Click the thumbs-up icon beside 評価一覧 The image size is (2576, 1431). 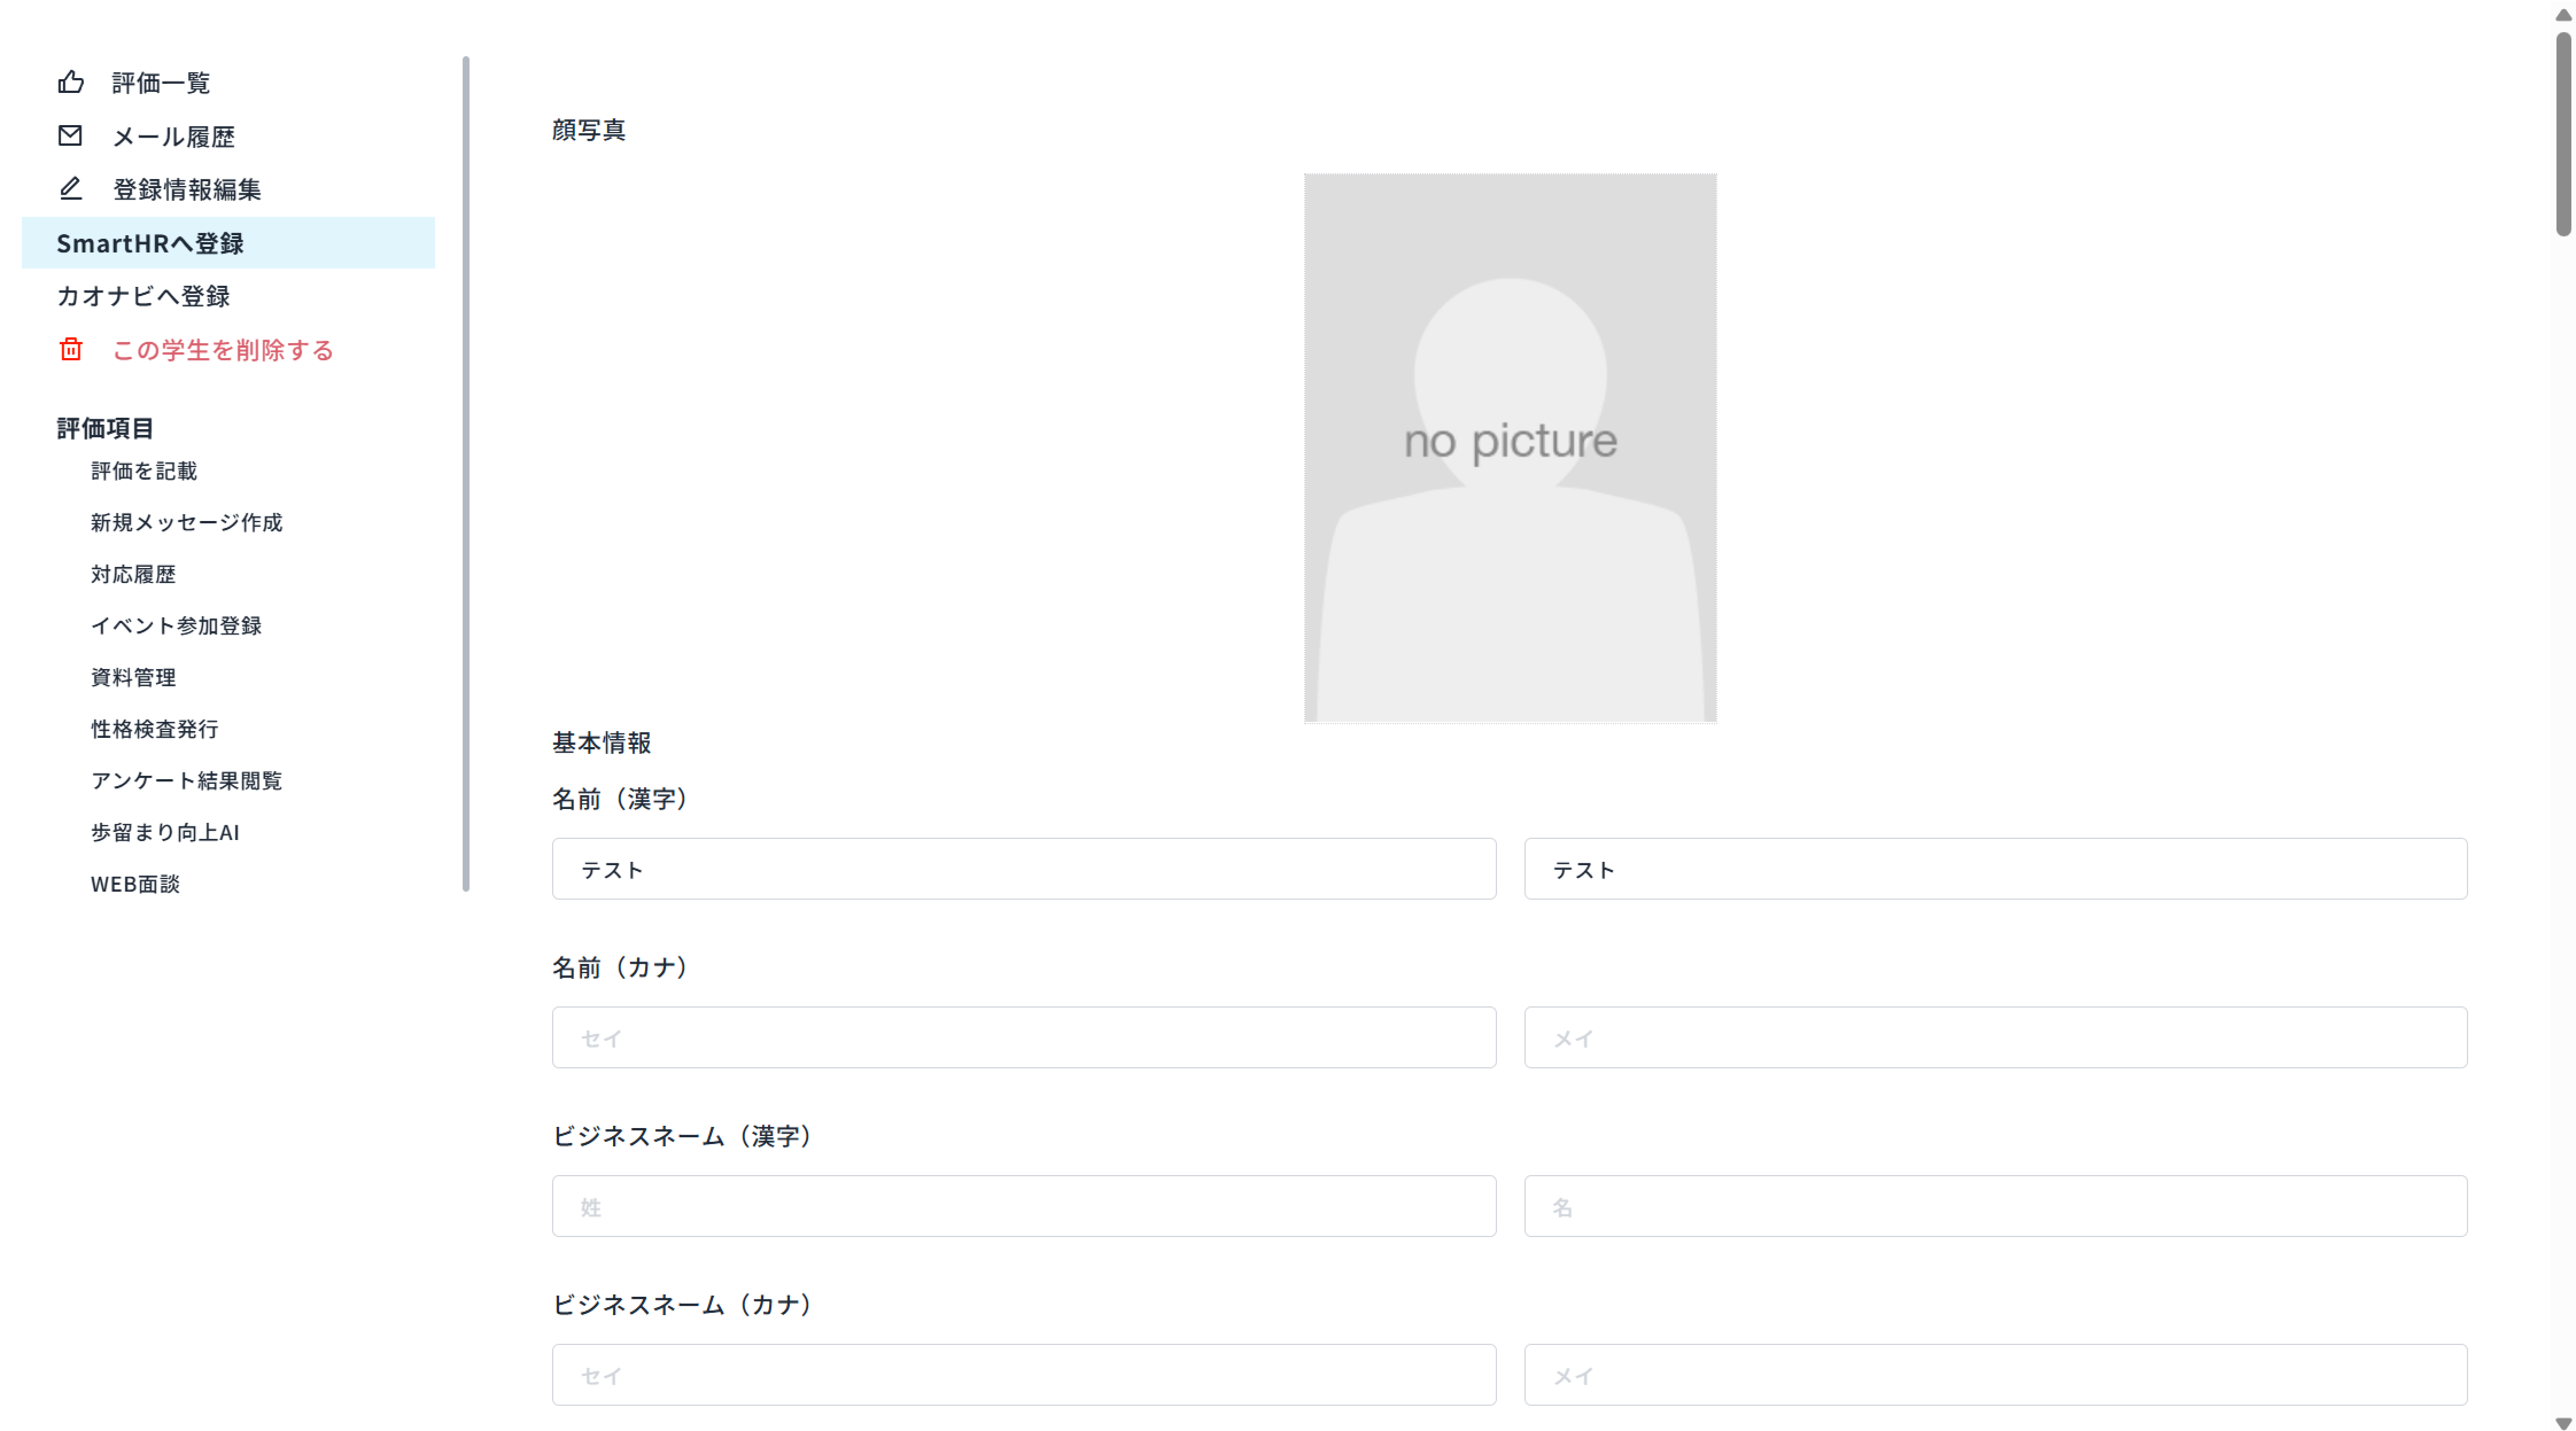(x=70, y=82)
